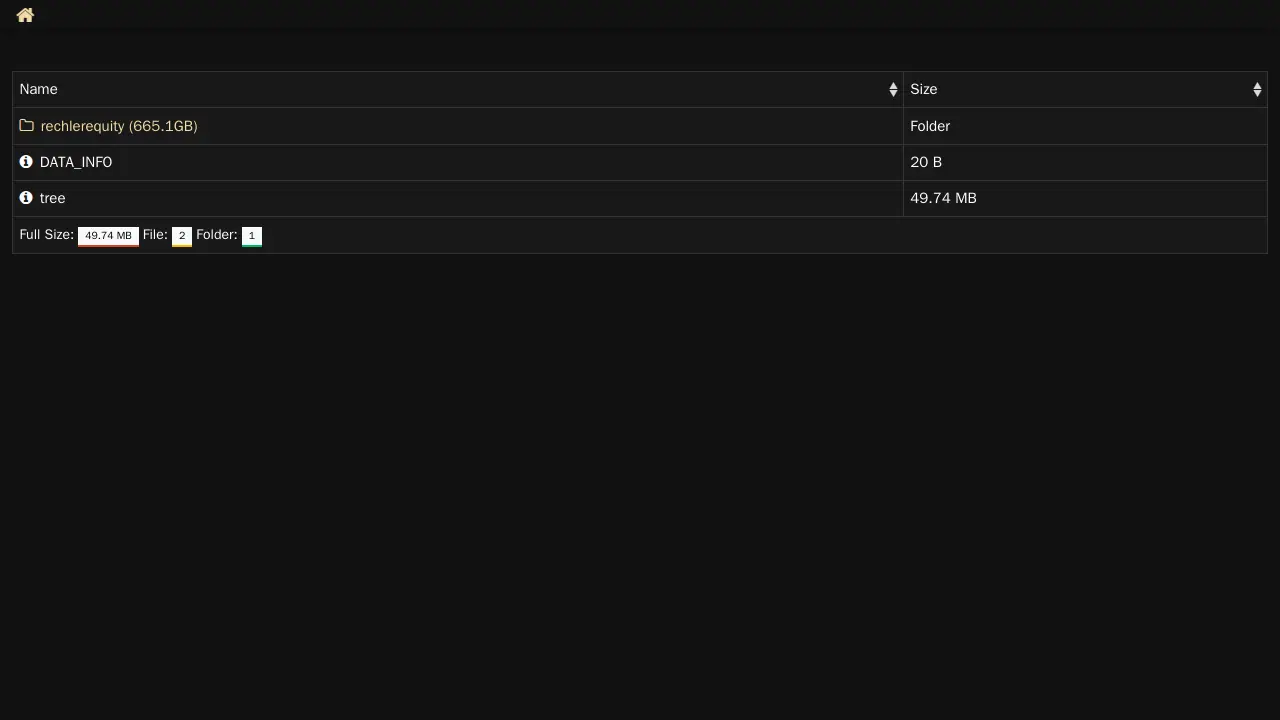Click the "Folder:" label in the footer
Viewport: 1280px width, 720px height.
216,235
